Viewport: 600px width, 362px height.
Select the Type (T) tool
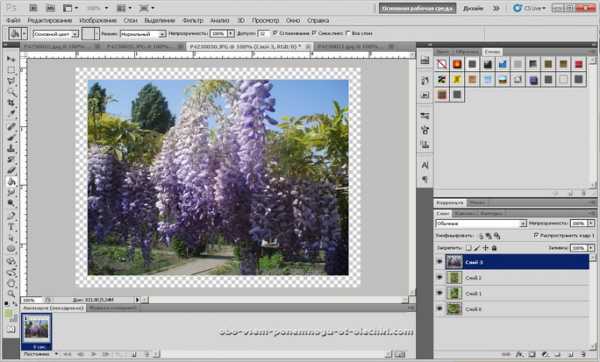point(11,227)
